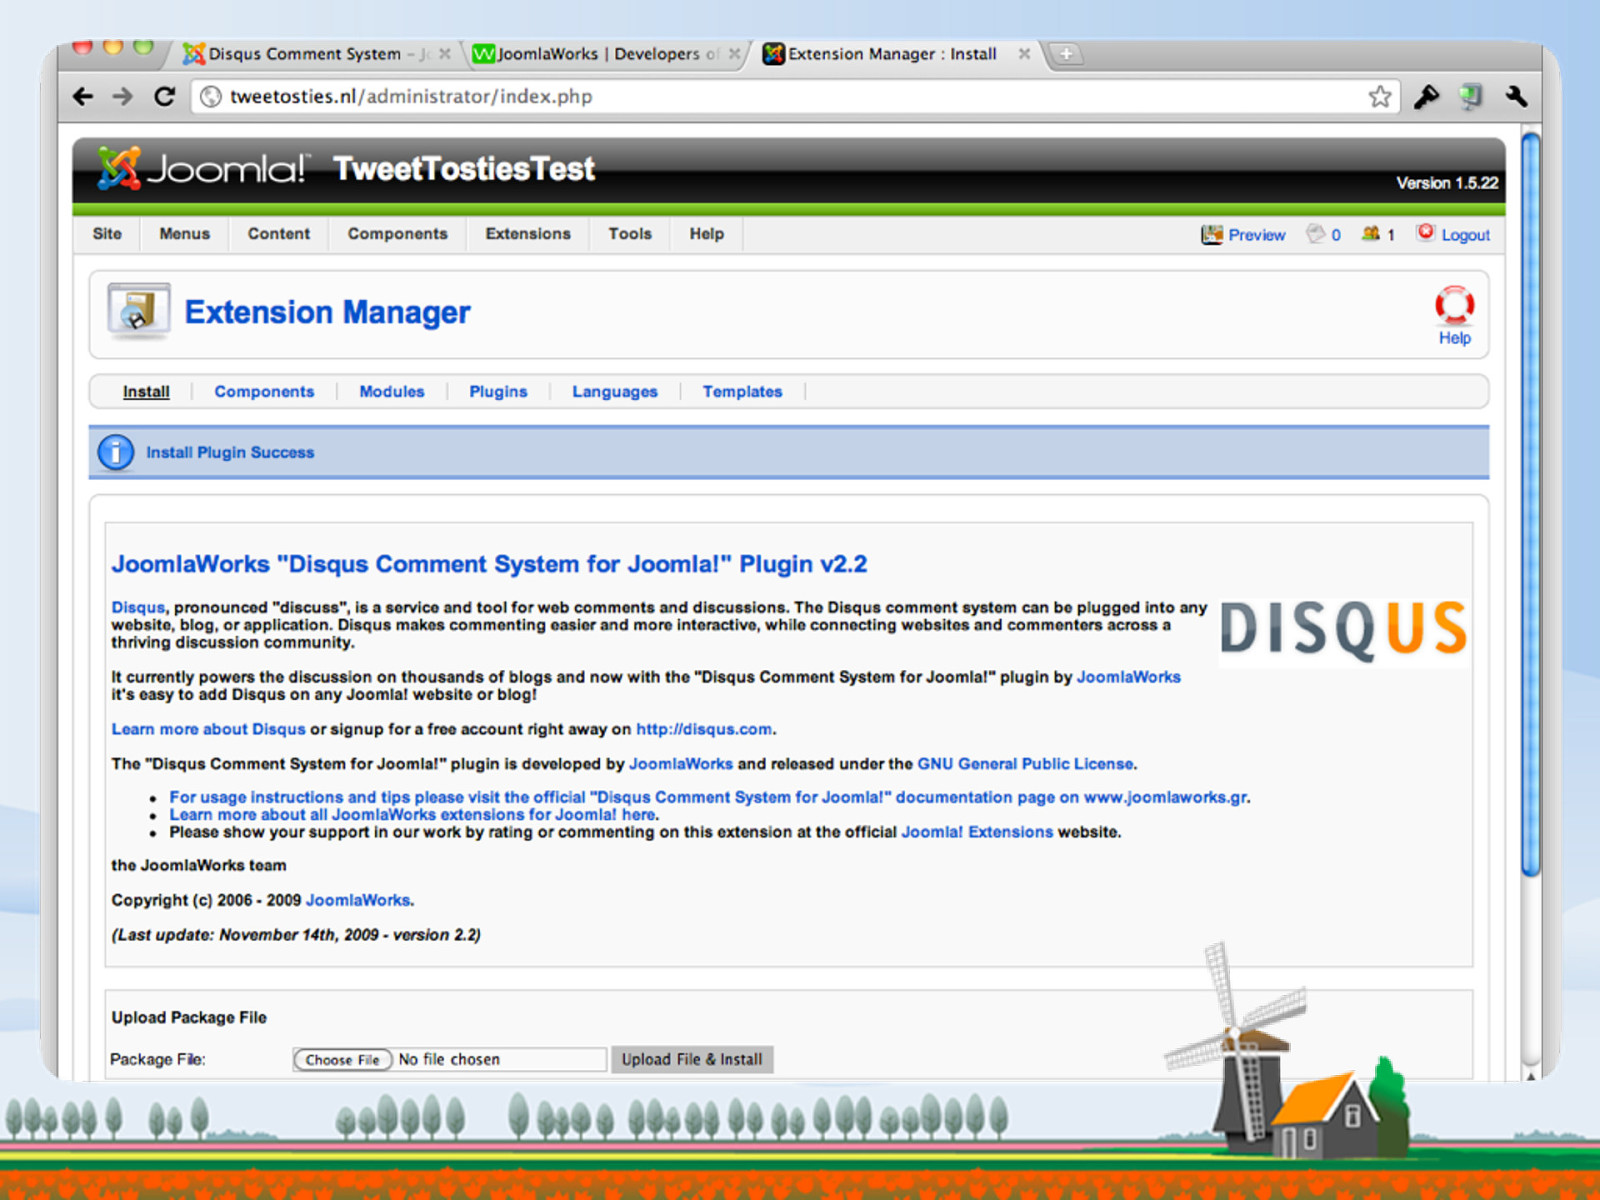This screenshot has height=1200, width=1600.
Task: Open the key-shaped extension icon in the toolbar
Action: (1426, 96)
